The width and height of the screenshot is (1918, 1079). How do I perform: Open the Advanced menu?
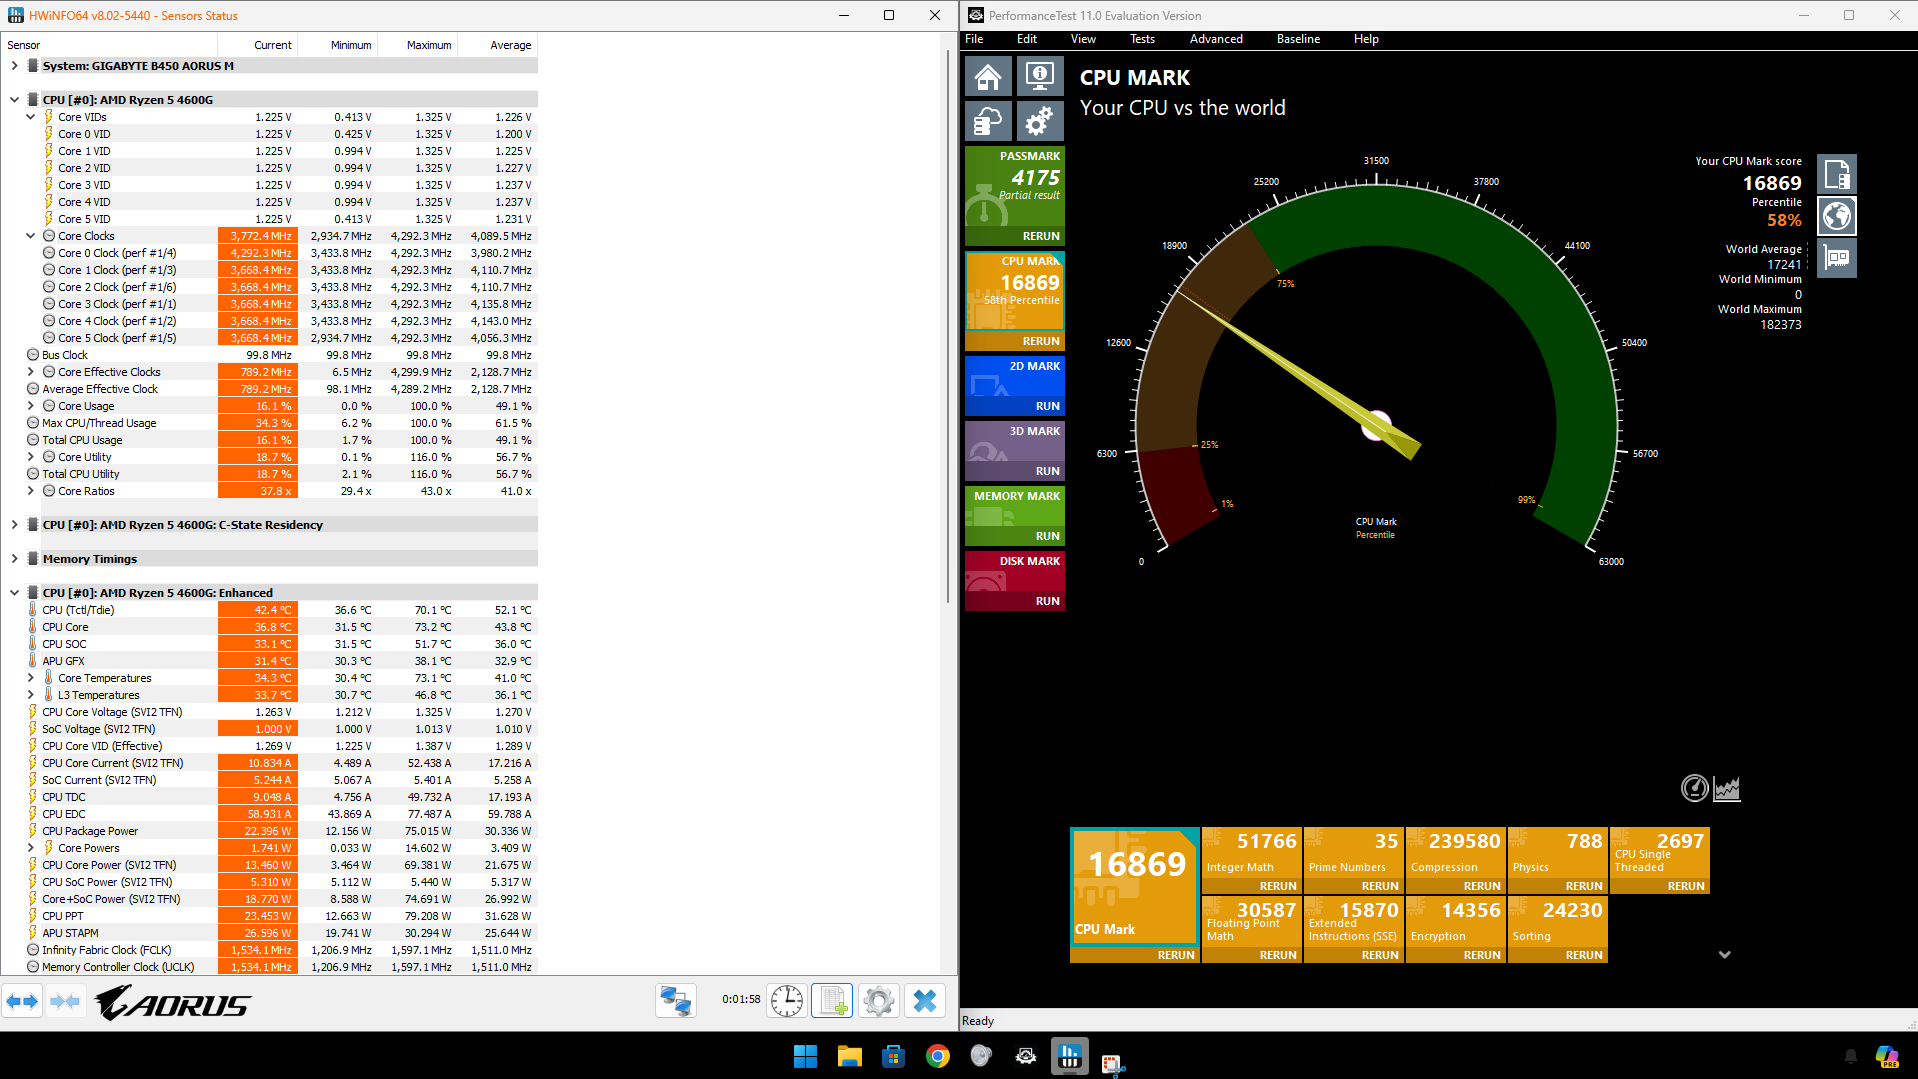pyautogui.click(x=1216, y=39)
